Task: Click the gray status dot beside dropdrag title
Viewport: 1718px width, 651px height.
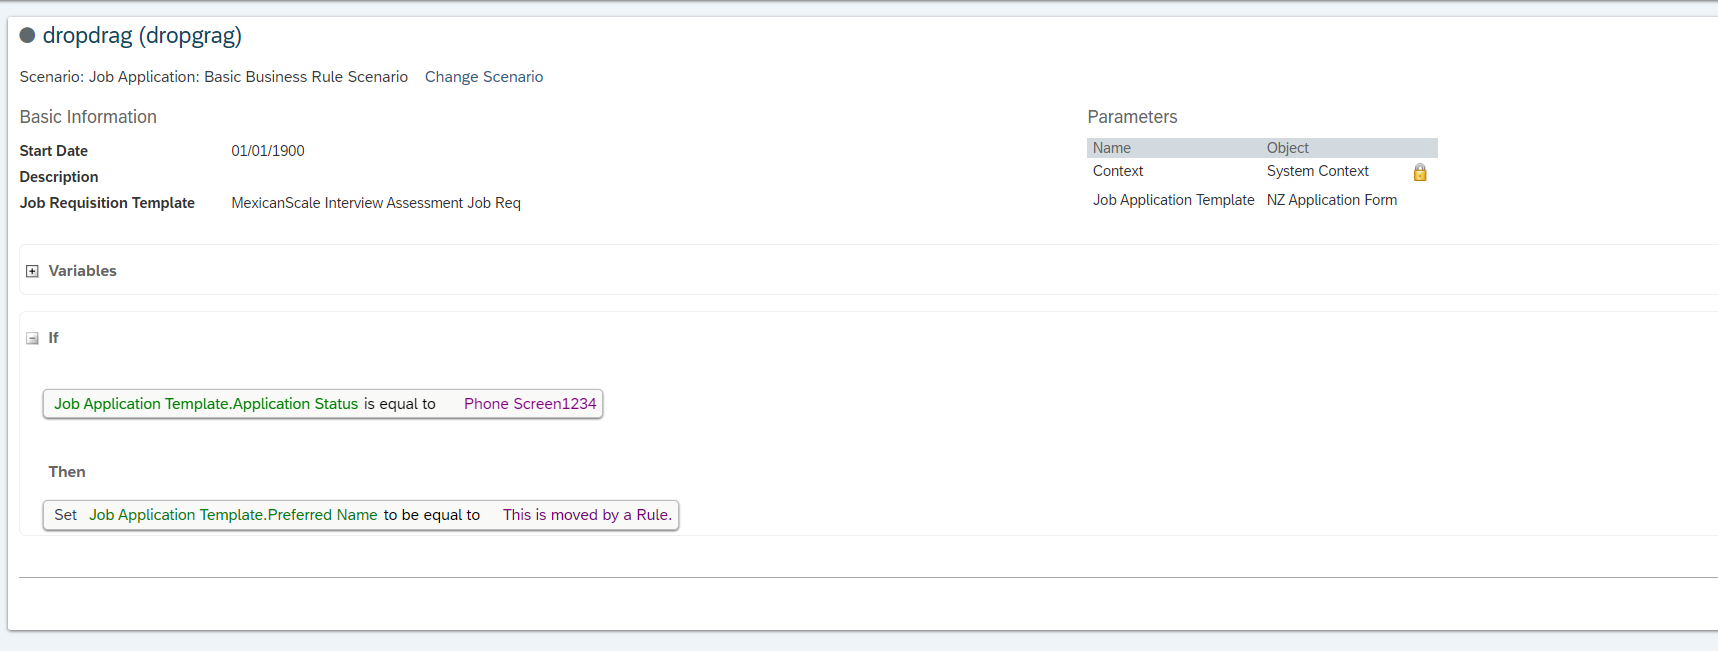Action: click(x=28, y=35)
